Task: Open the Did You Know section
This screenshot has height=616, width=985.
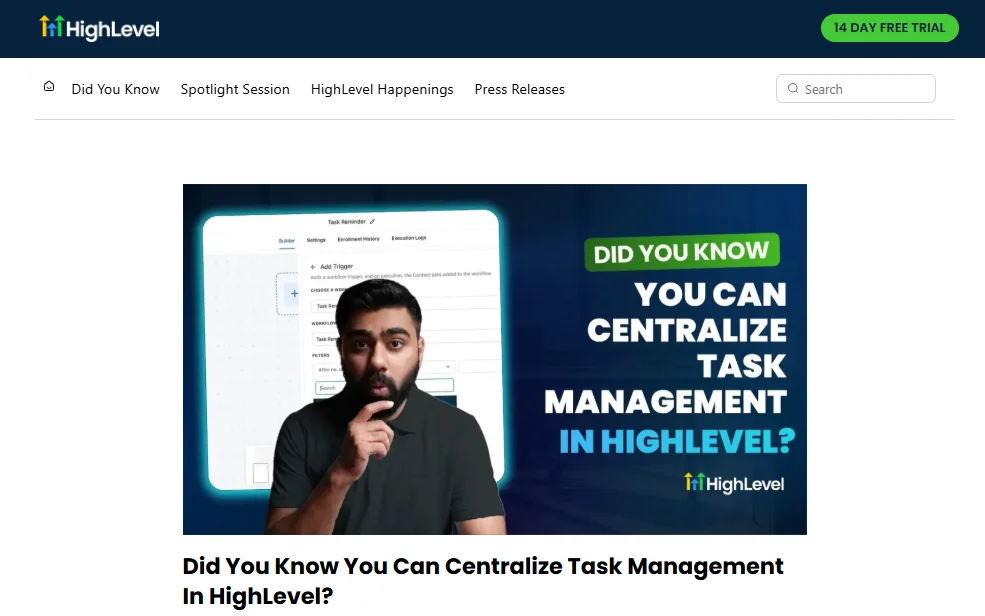Action: (116, 89)
